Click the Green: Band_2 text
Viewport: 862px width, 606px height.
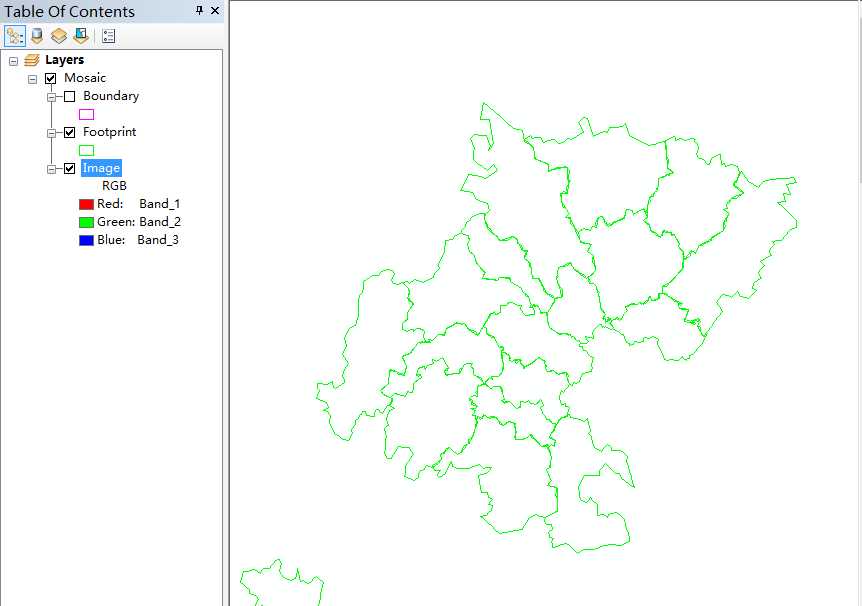[x=139, y=222]
